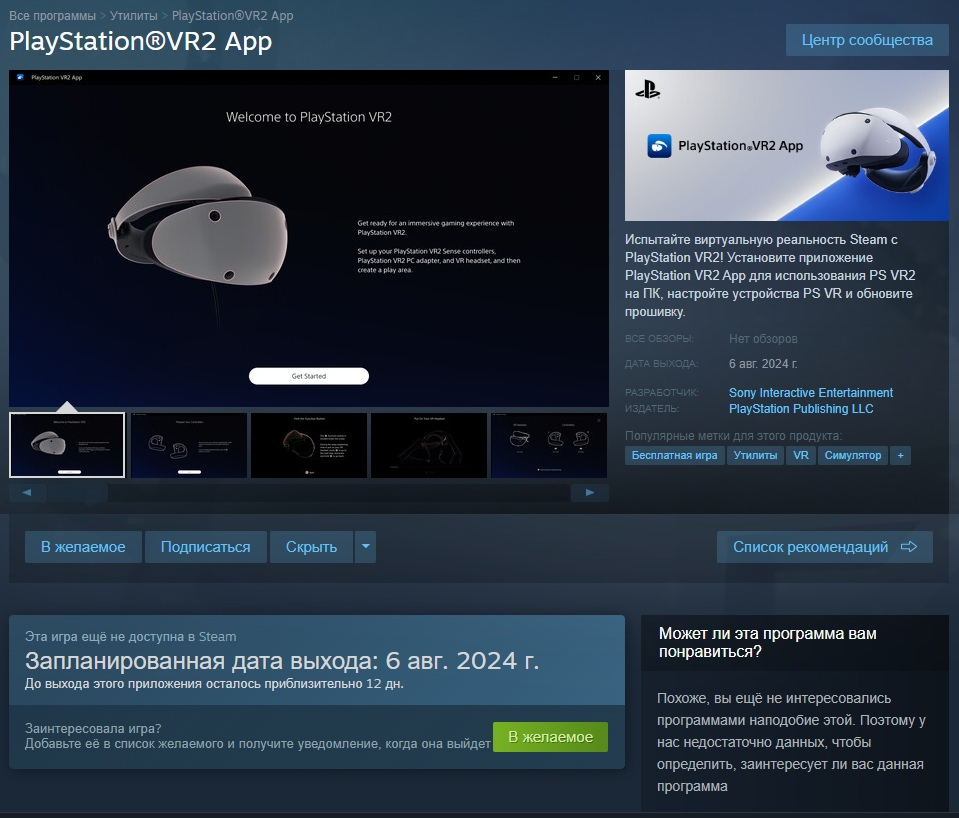Viewport: 959px width, 818px height.
Task: Click the PlayStation VR2 App header banner image
Action: click(787, 146)
